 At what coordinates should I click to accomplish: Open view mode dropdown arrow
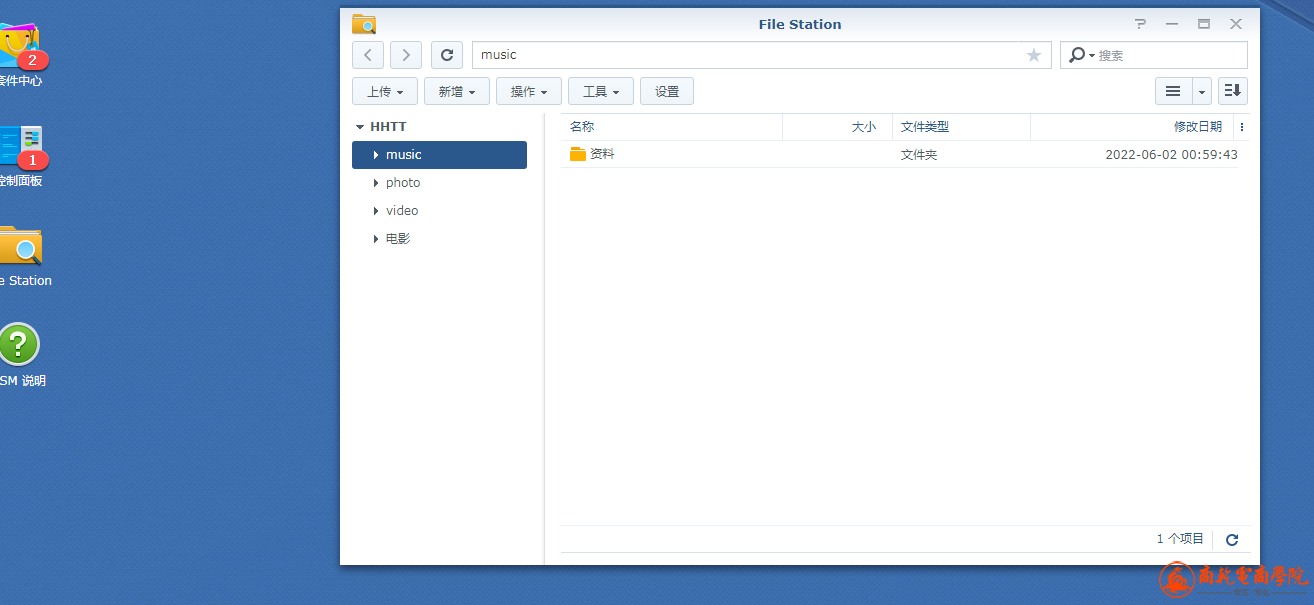pos(1202,91)
